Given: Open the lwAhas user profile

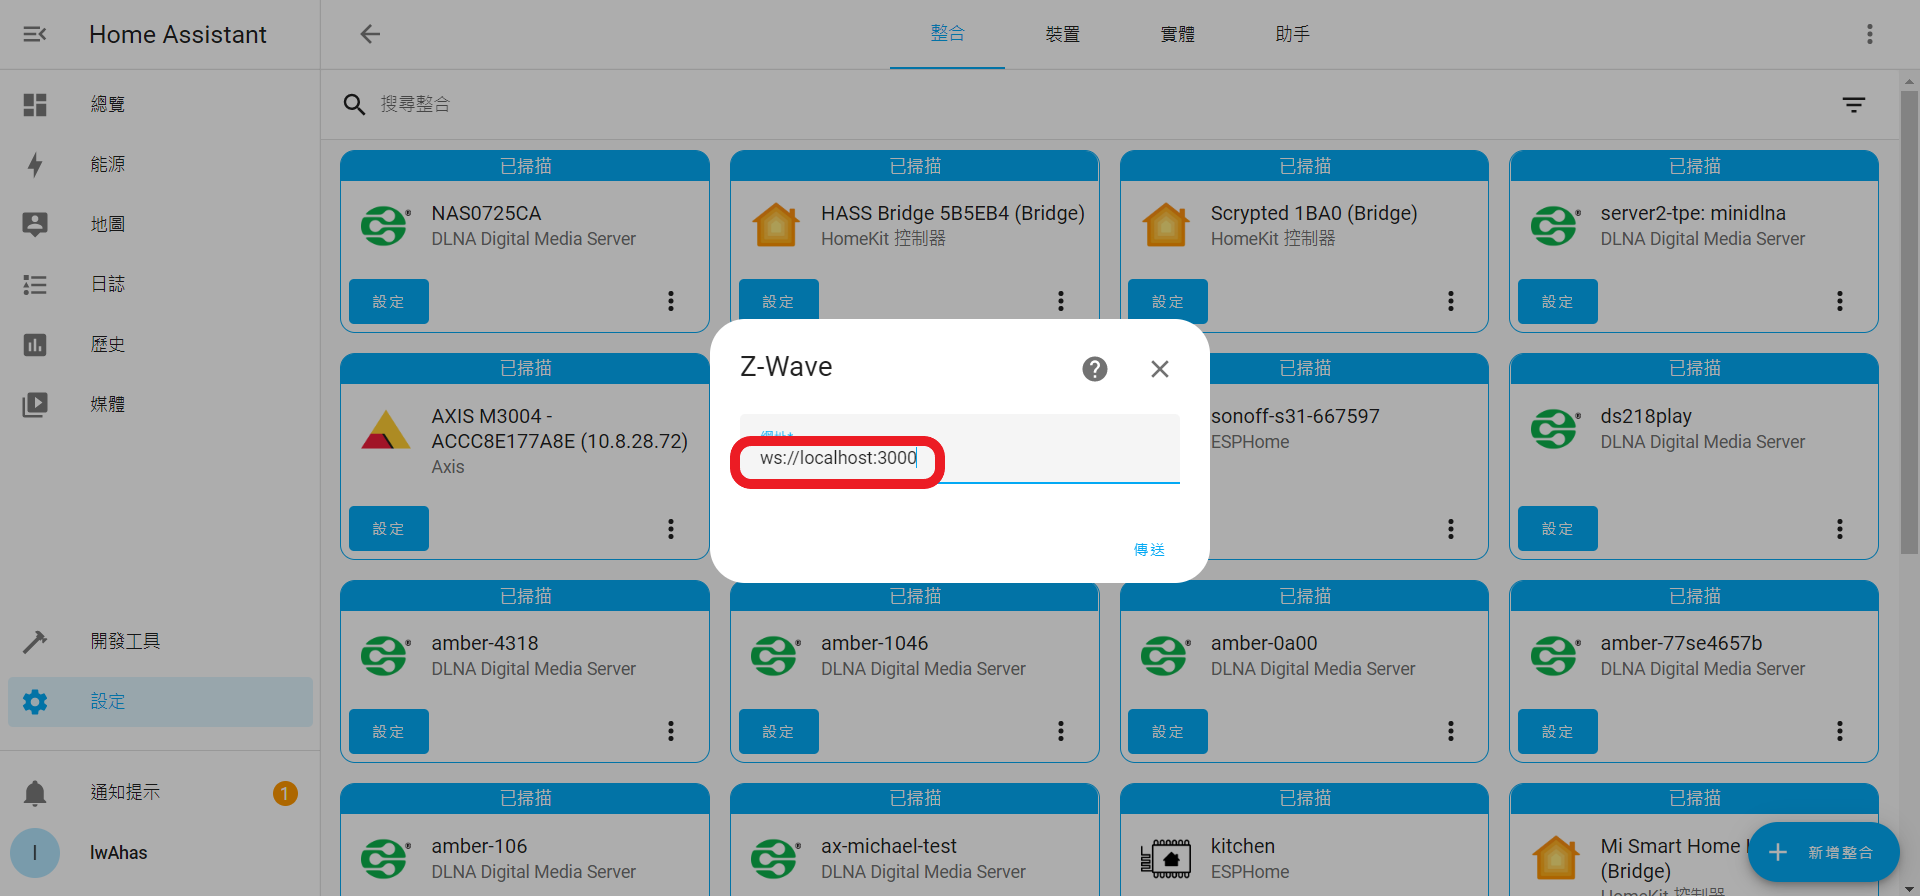Looking at the screenshot, I should (160, 853).
